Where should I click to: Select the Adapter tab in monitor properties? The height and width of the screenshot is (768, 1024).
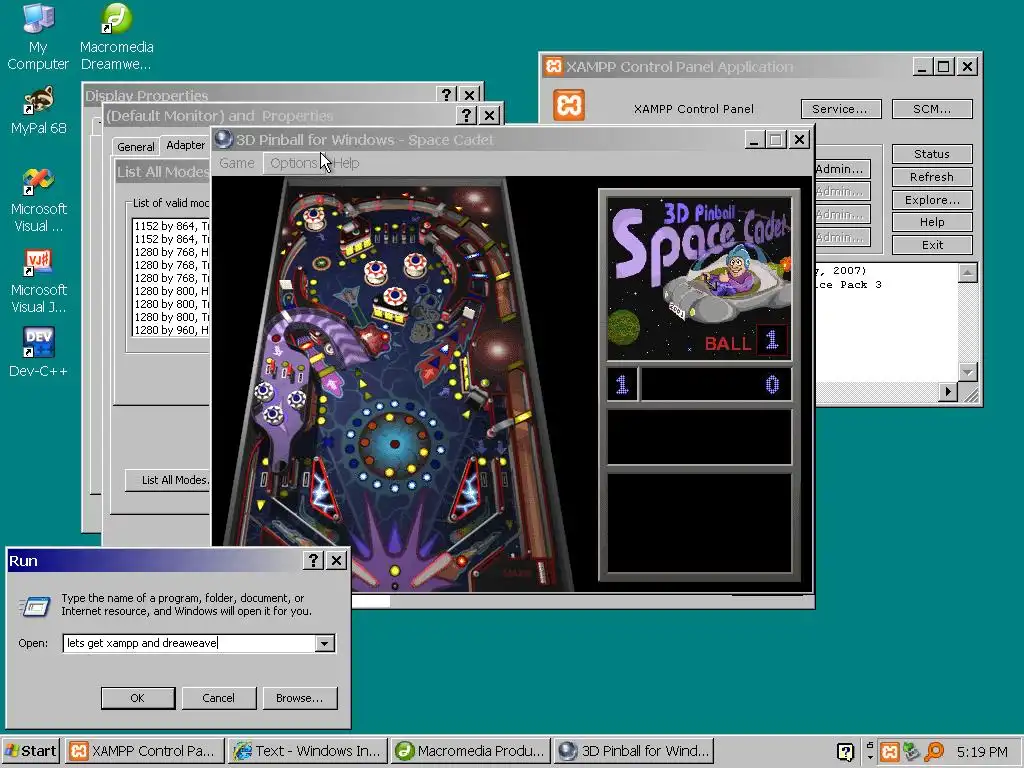coord(185,145)
